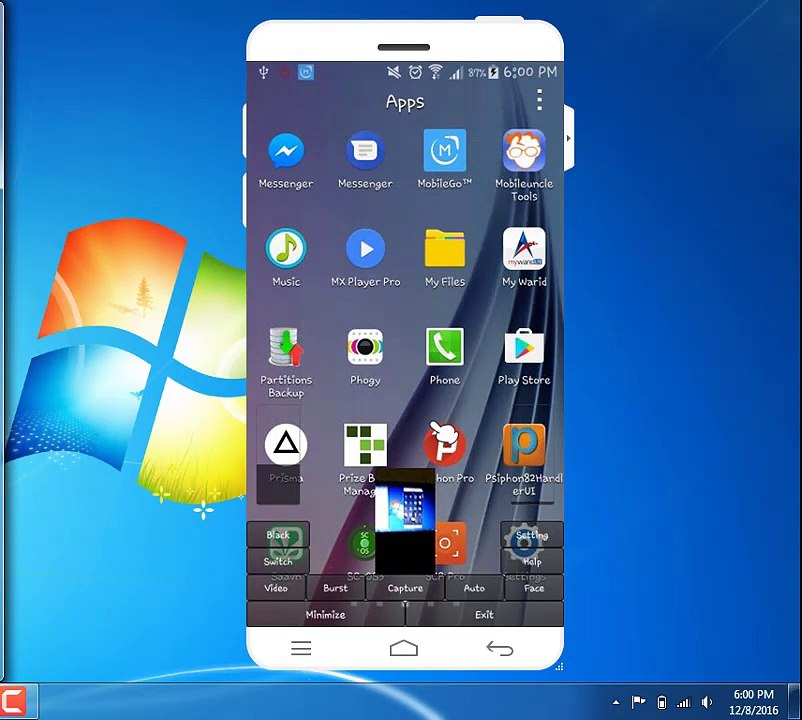Launch Psiphon82HandlerUI app
This screenshot has height=720, width=802.
(524, 445)
